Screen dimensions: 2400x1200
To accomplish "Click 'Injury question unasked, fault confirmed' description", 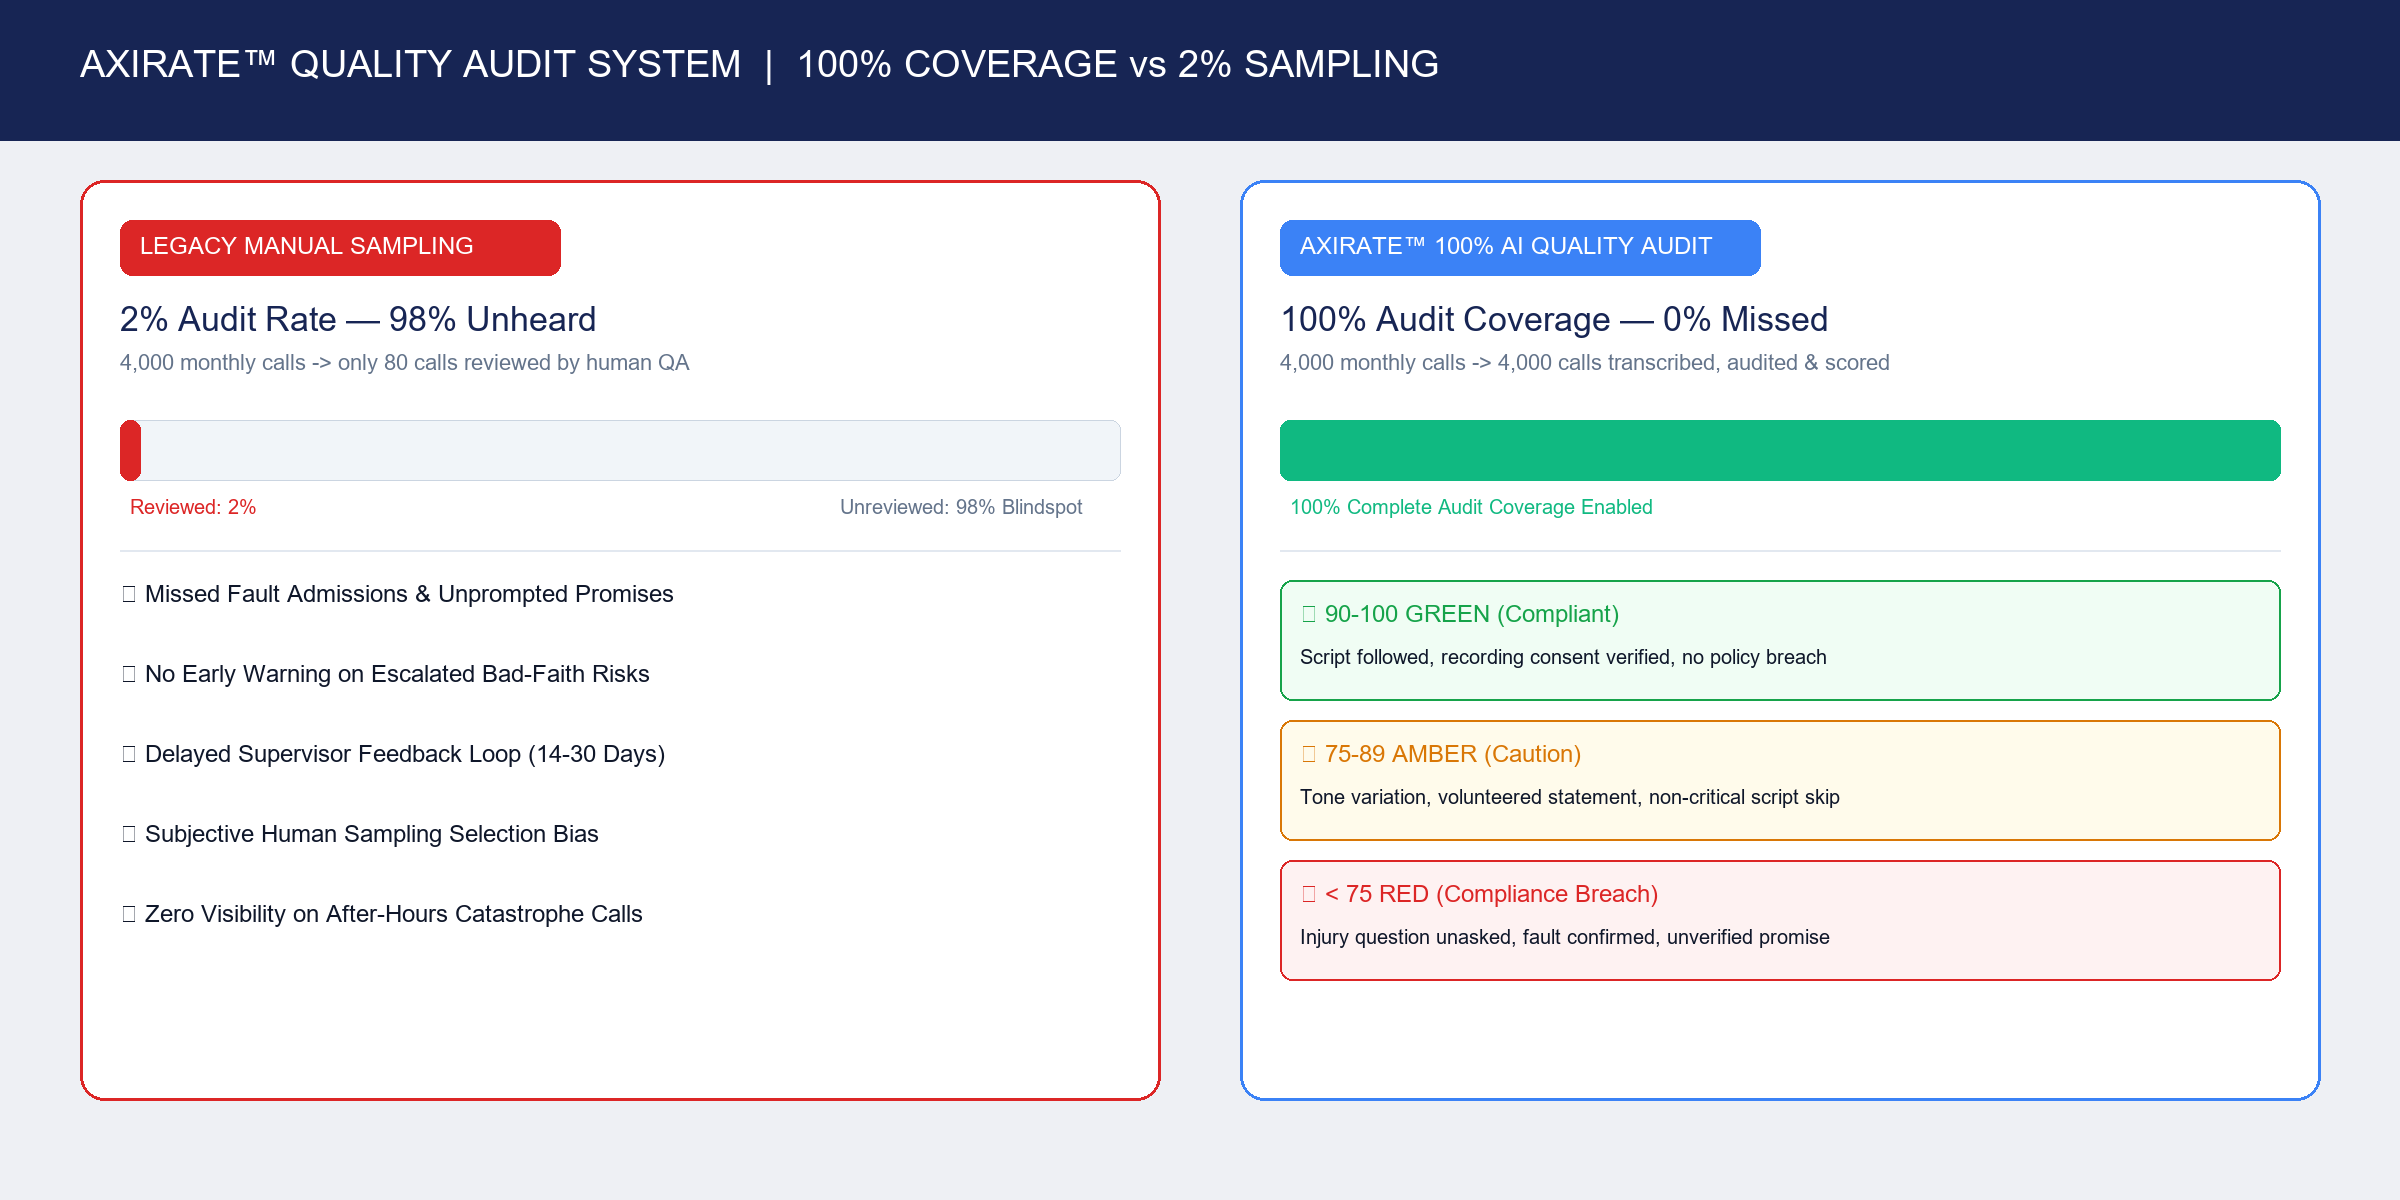I will (x=1565, y=937).
